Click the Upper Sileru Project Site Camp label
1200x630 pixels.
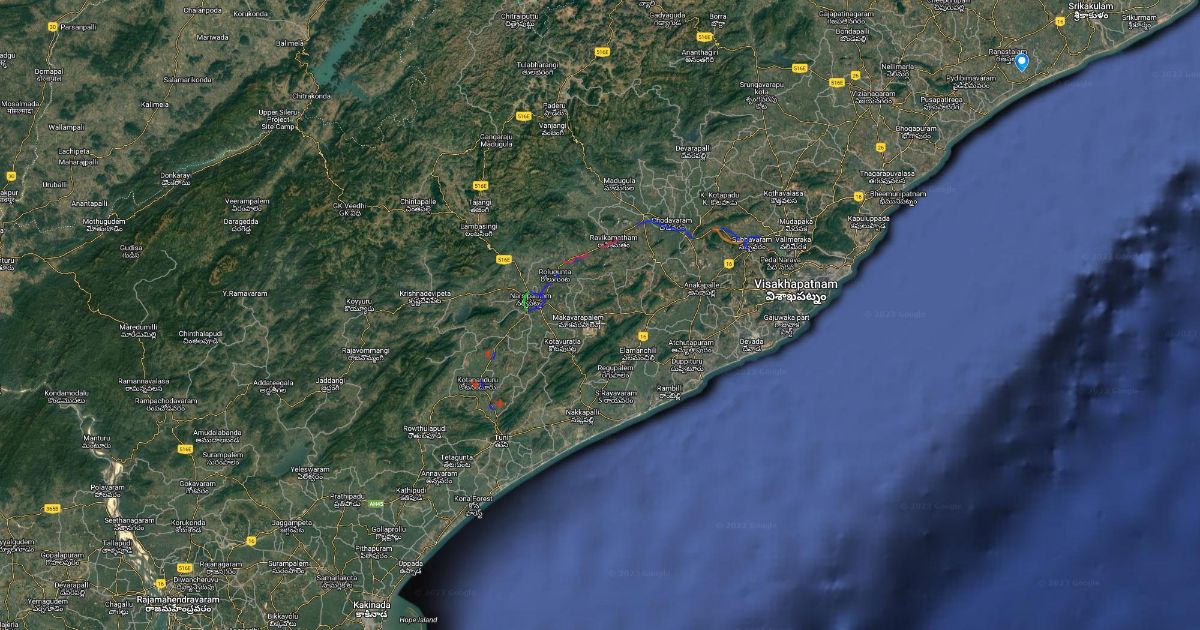tap(279, 120)
